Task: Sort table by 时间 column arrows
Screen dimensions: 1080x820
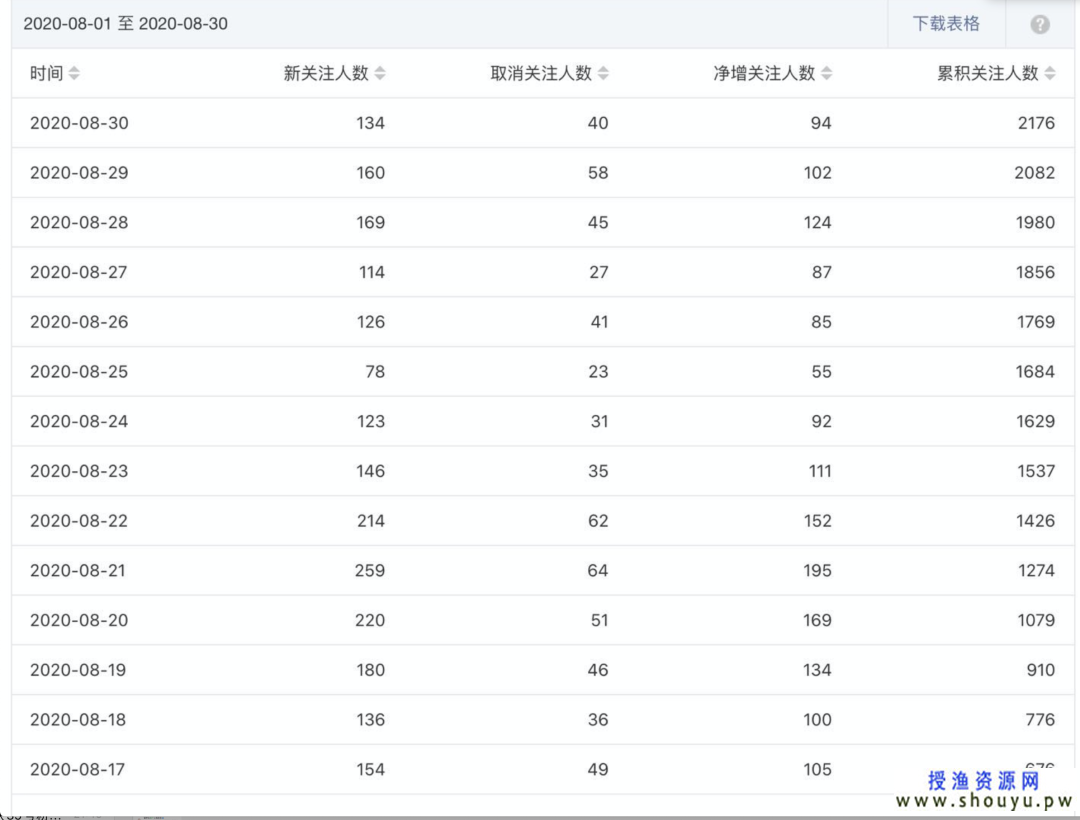Action: [x=75, y=73]
